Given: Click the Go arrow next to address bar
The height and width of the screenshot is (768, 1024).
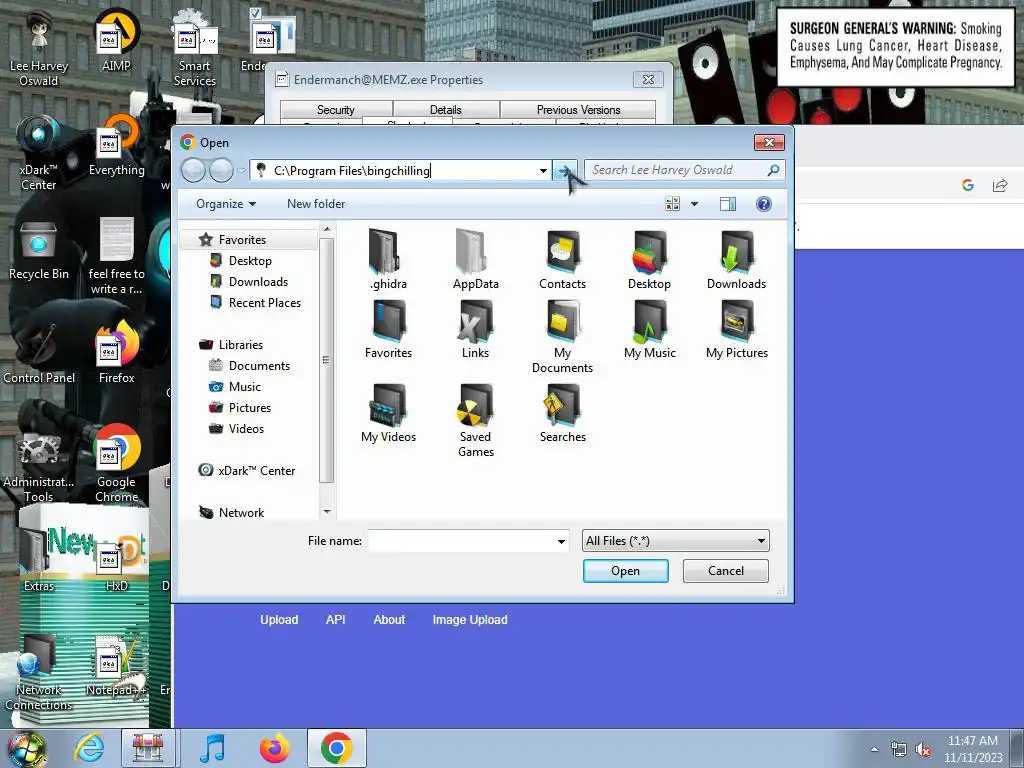Looking at the screenshot, I should click(x=564, y=170).
